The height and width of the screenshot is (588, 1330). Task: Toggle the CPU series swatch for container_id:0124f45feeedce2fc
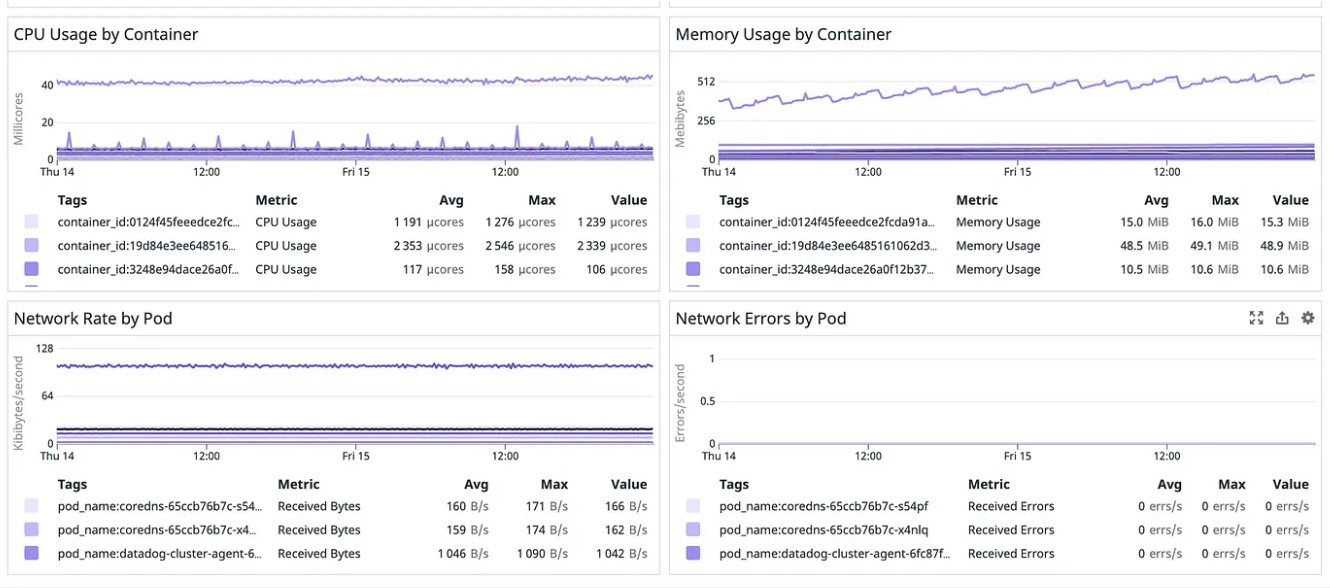click(30, 221)
